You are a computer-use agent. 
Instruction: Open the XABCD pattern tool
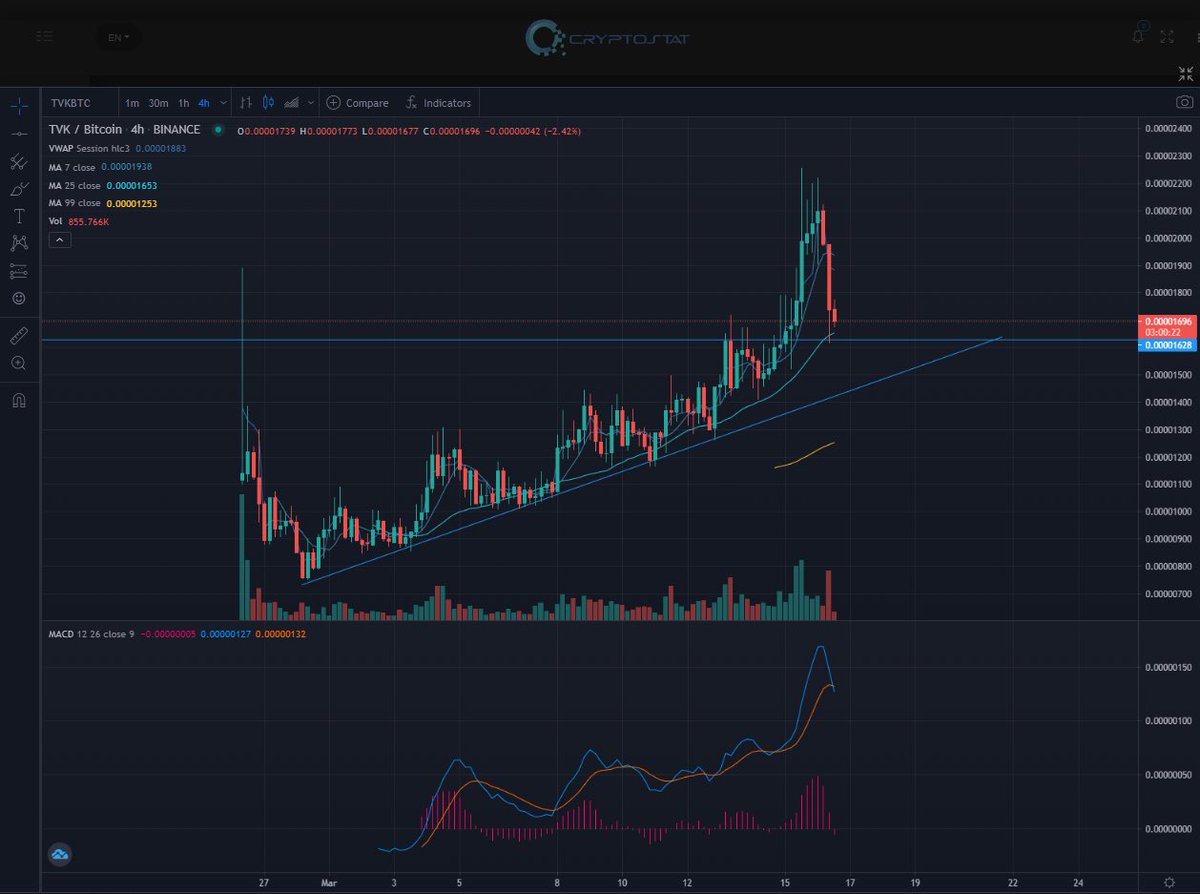pos(19,243)
